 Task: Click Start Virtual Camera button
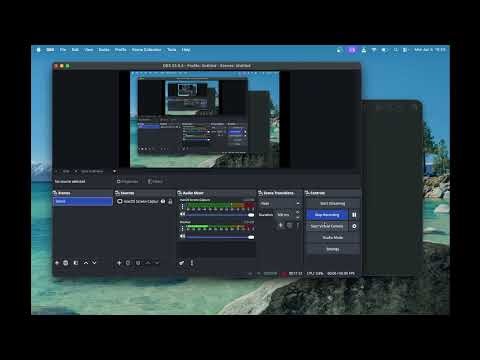(x=327, y=226)
